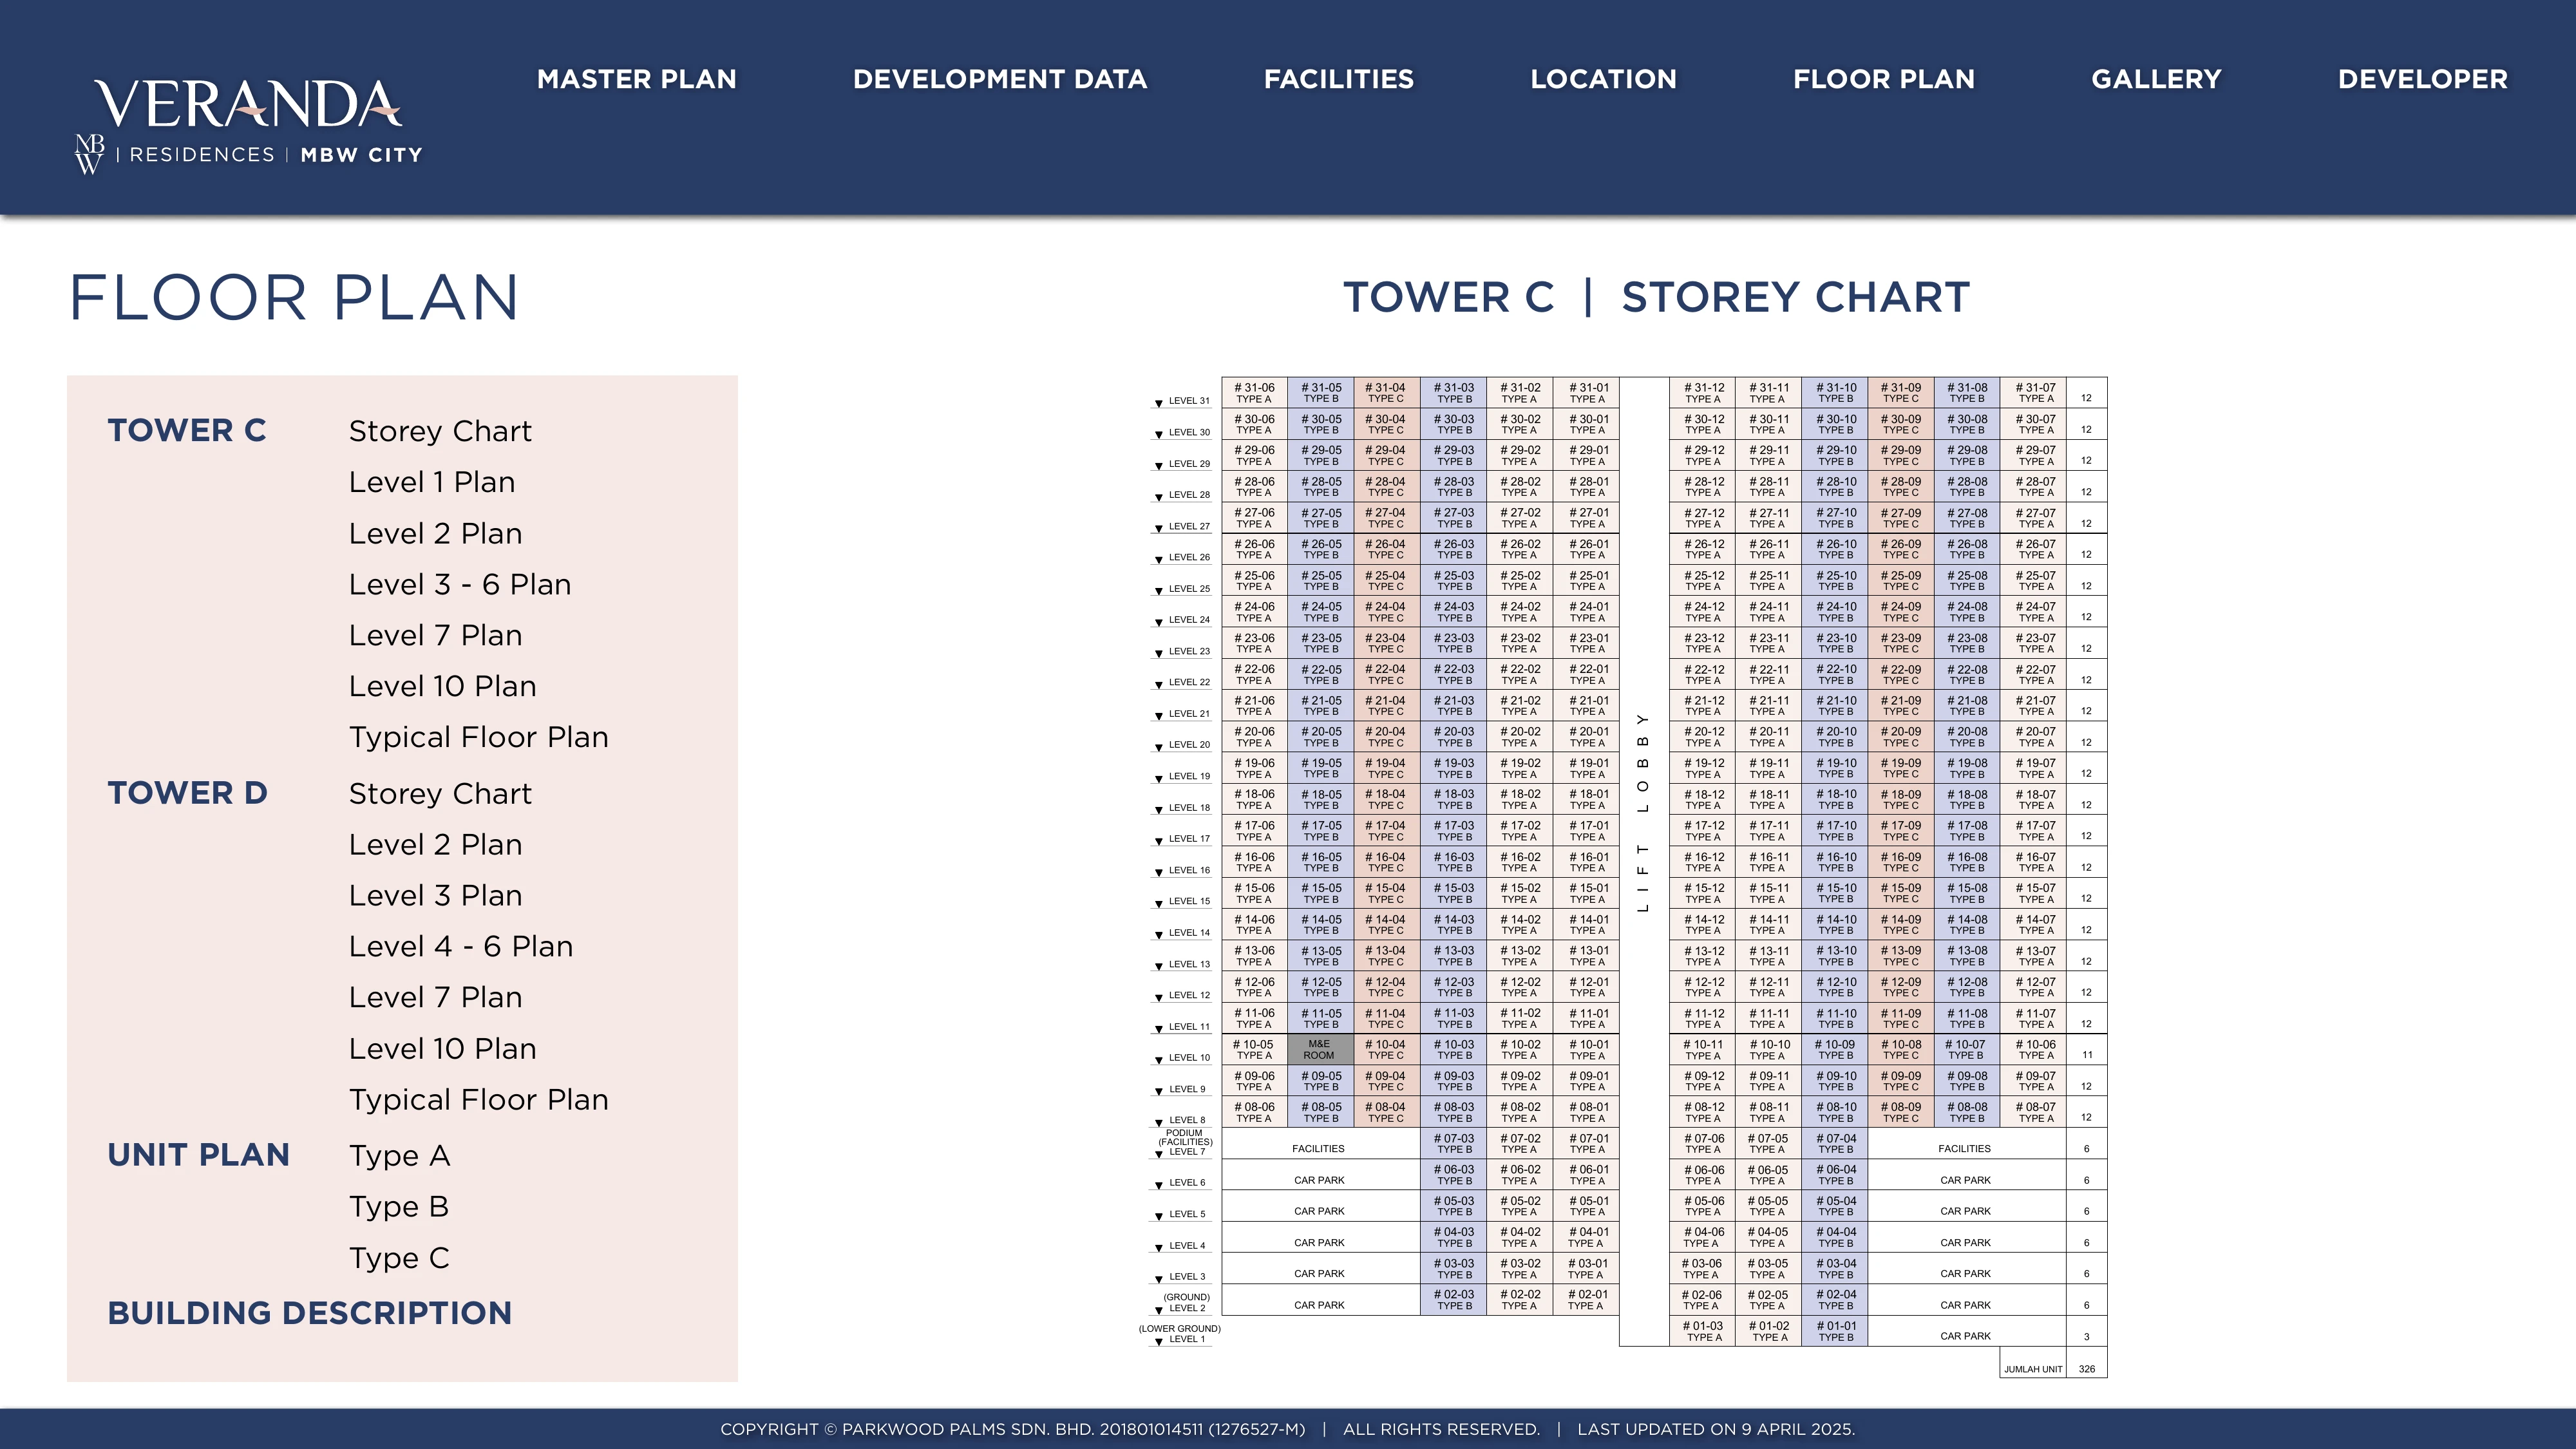The image size is (2576, 1449).
Task: Open the Building Description section
Action: [x=309, y=1313]
